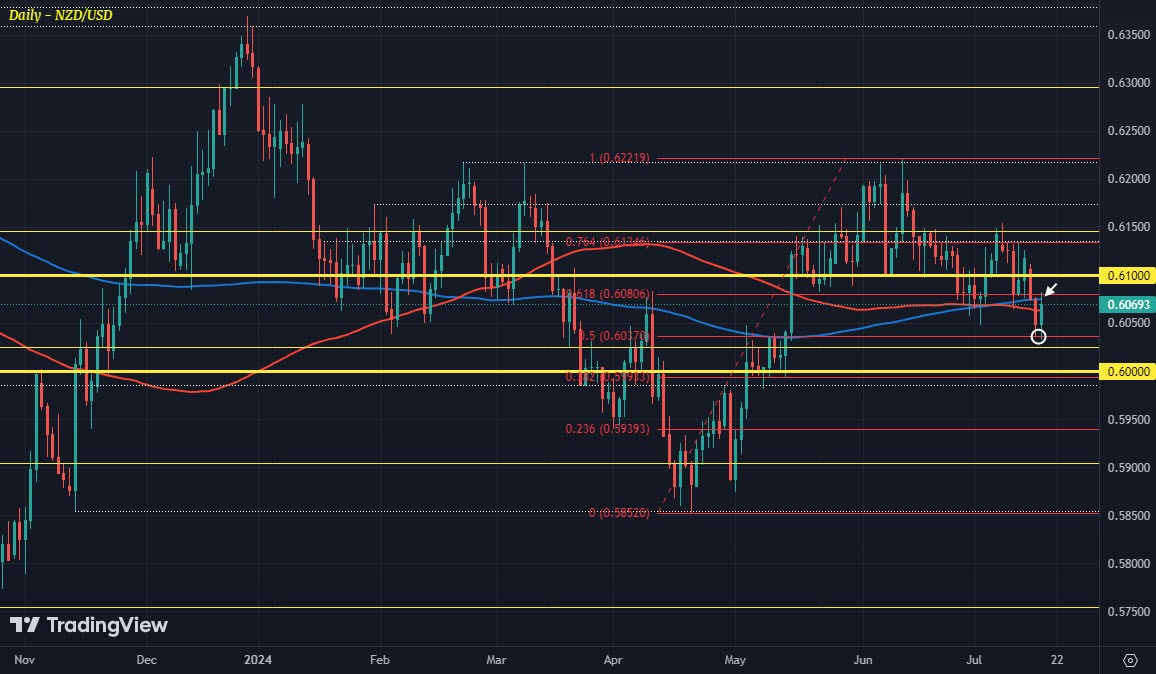This screenshot has width=1156, height=674.
Task: Open chart settings gear icon
Action: pos(1130,659)
